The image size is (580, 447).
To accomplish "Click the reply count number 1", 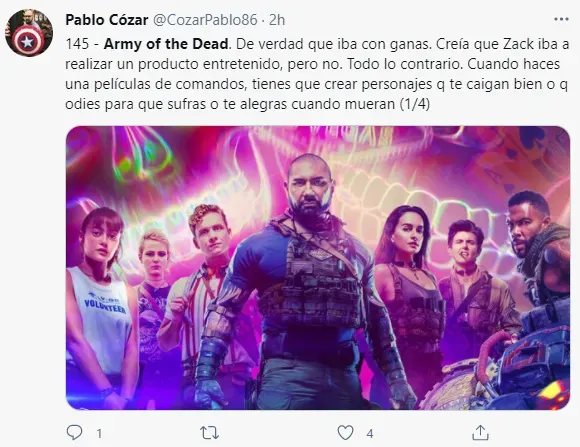I will (99, 433).
